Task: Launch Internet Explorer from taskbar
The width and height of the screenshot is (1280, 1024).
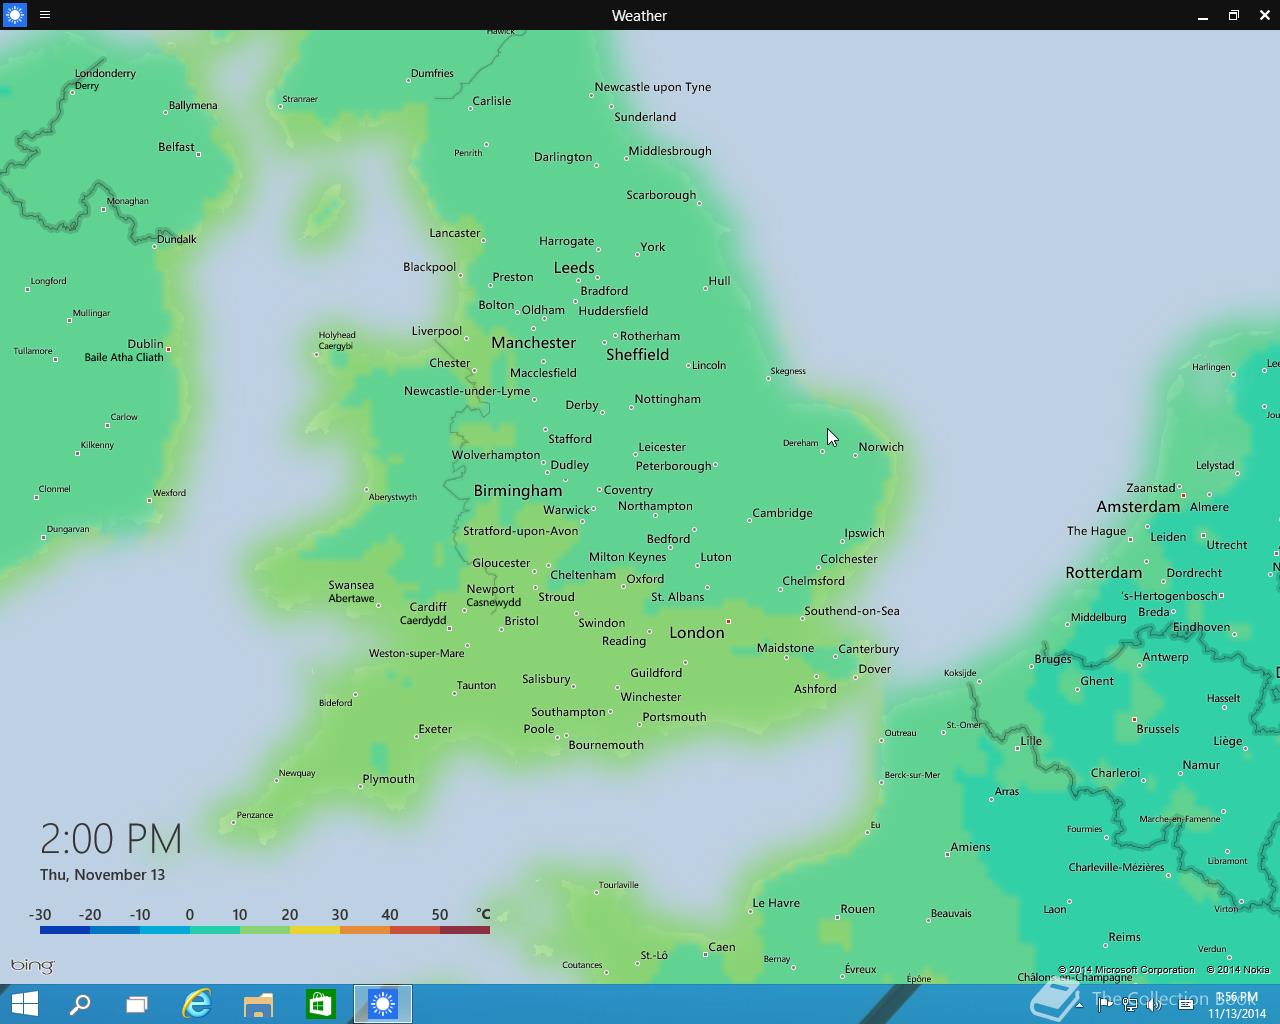Action: [197, 1004]
